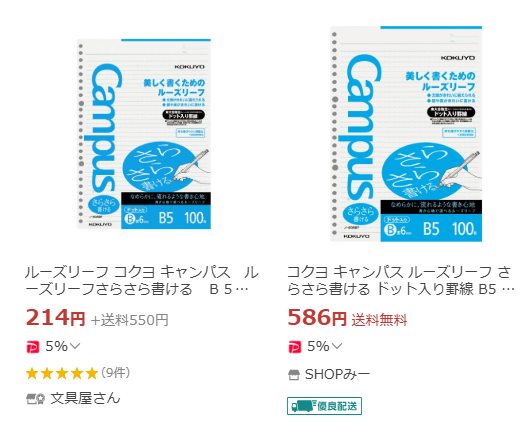Visit the SHOPみー store
The image size is (527, 422).
click(337, 374)
